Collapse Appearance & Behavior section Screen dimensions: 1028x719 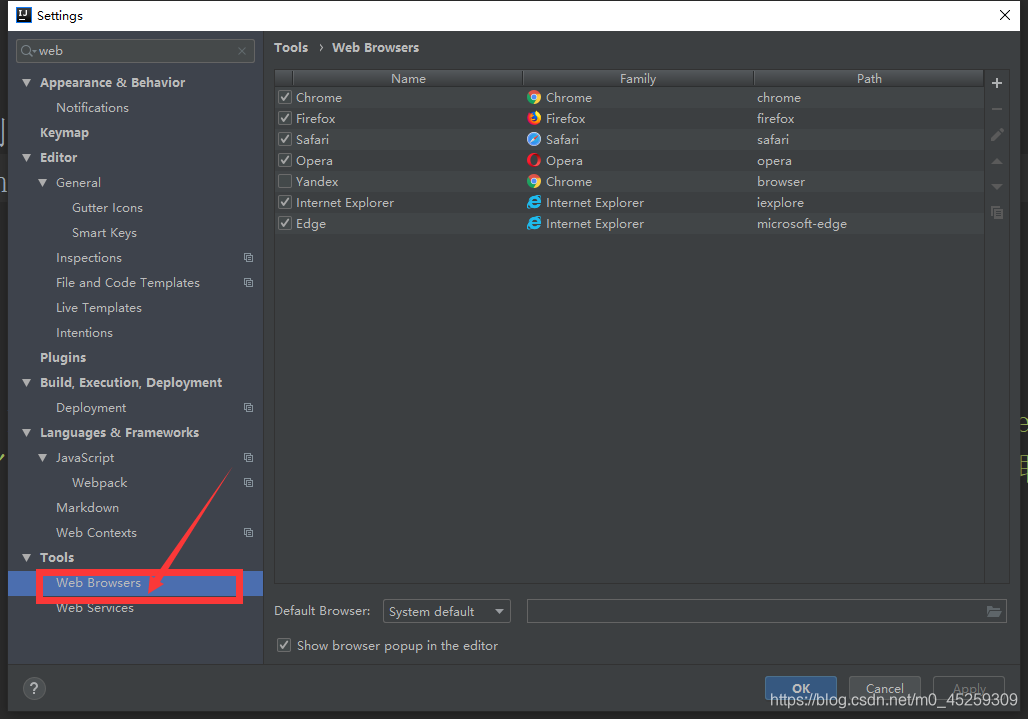27,83
